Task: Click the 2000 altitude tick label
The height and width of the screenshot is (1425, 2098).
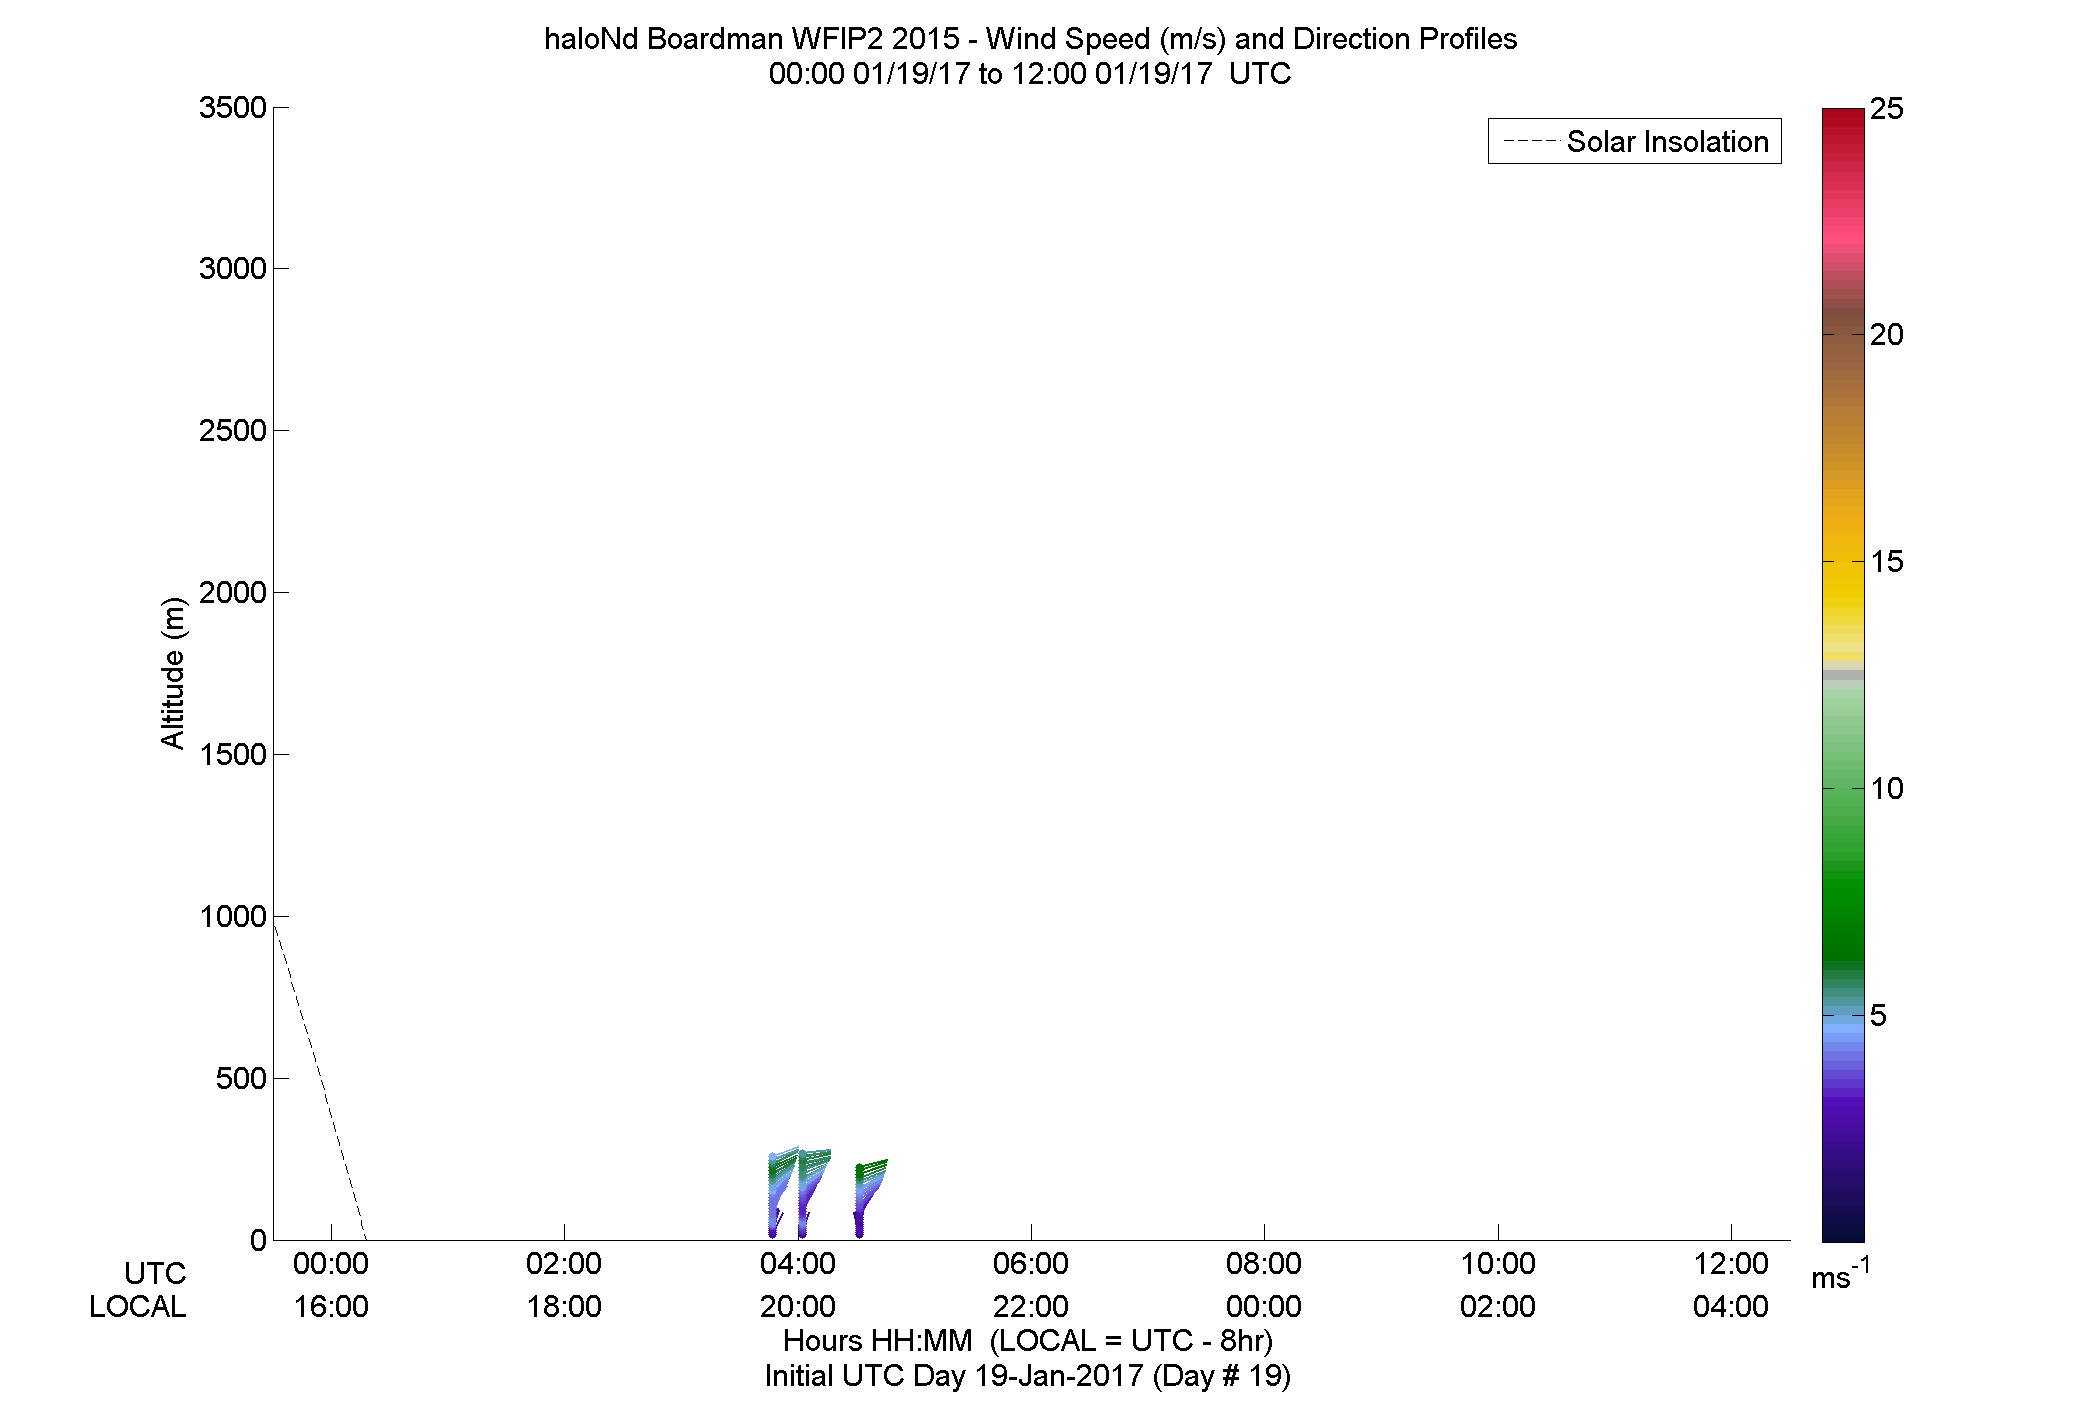Action: coord(233,593)
